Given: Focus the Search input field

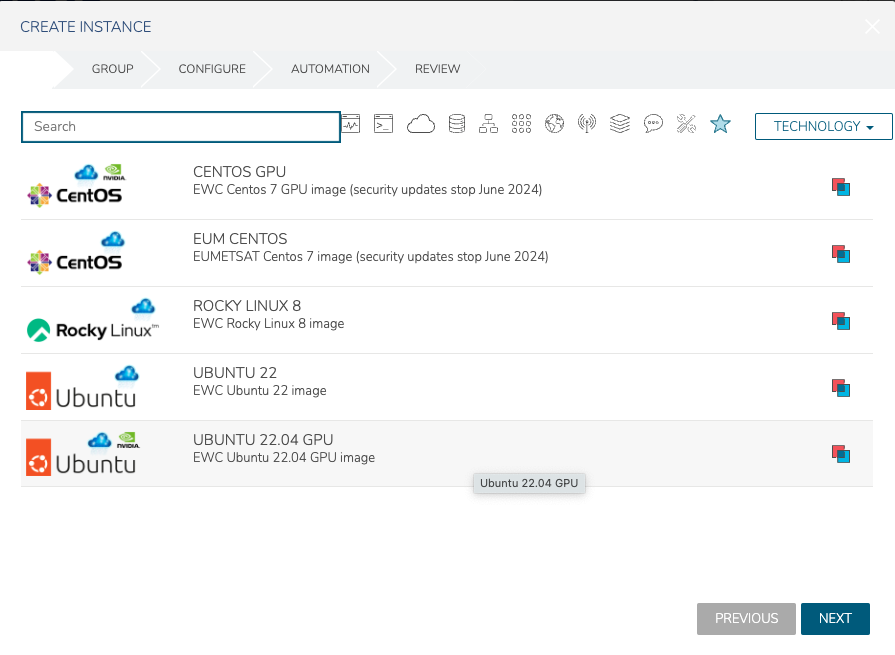Looking at the screenshot, I should 181,127.
